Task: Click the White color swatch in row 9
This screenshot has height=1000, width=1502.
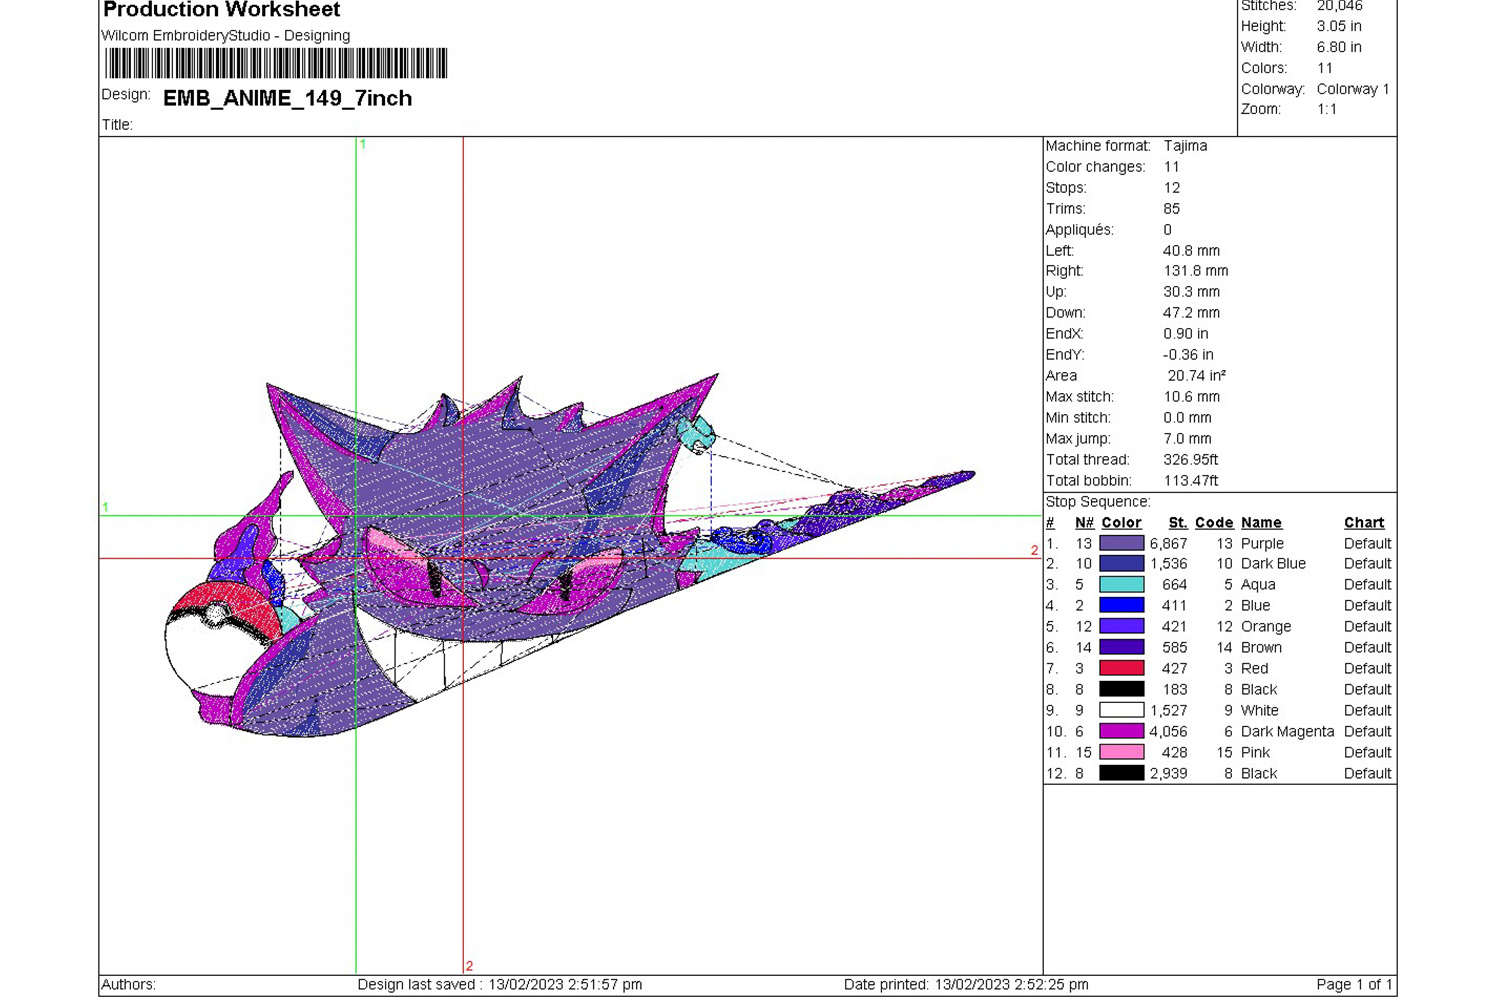Action: click(x=1121, y=710)
